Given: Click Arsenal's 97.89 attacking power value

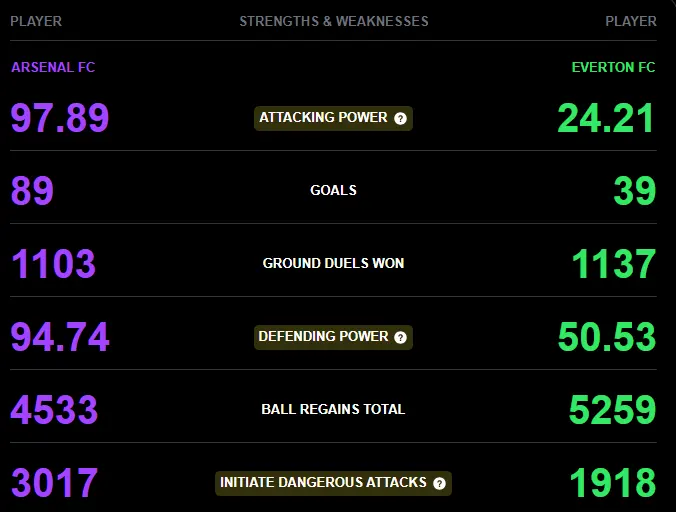Looking at the screenshot, I should (x=60, y=117).
